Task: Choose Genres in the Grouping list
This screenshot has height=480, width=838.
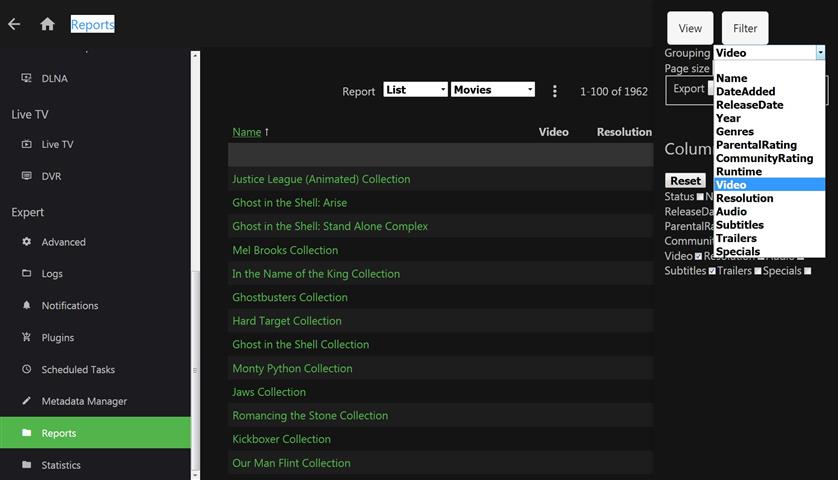Action: pyautogui.click(x=769, y=131)
